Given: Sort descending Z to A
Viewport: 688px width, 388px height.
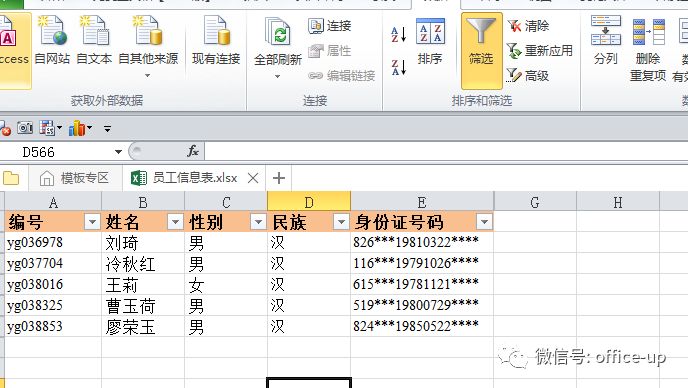Looking at the screenshot, I should [399, 67].
